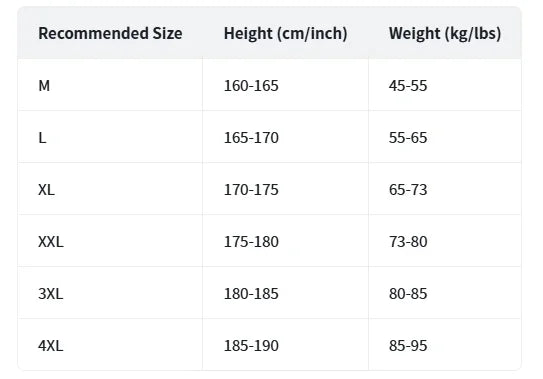
Task: Click the 45-55 weight value
Action: (408, 86)
